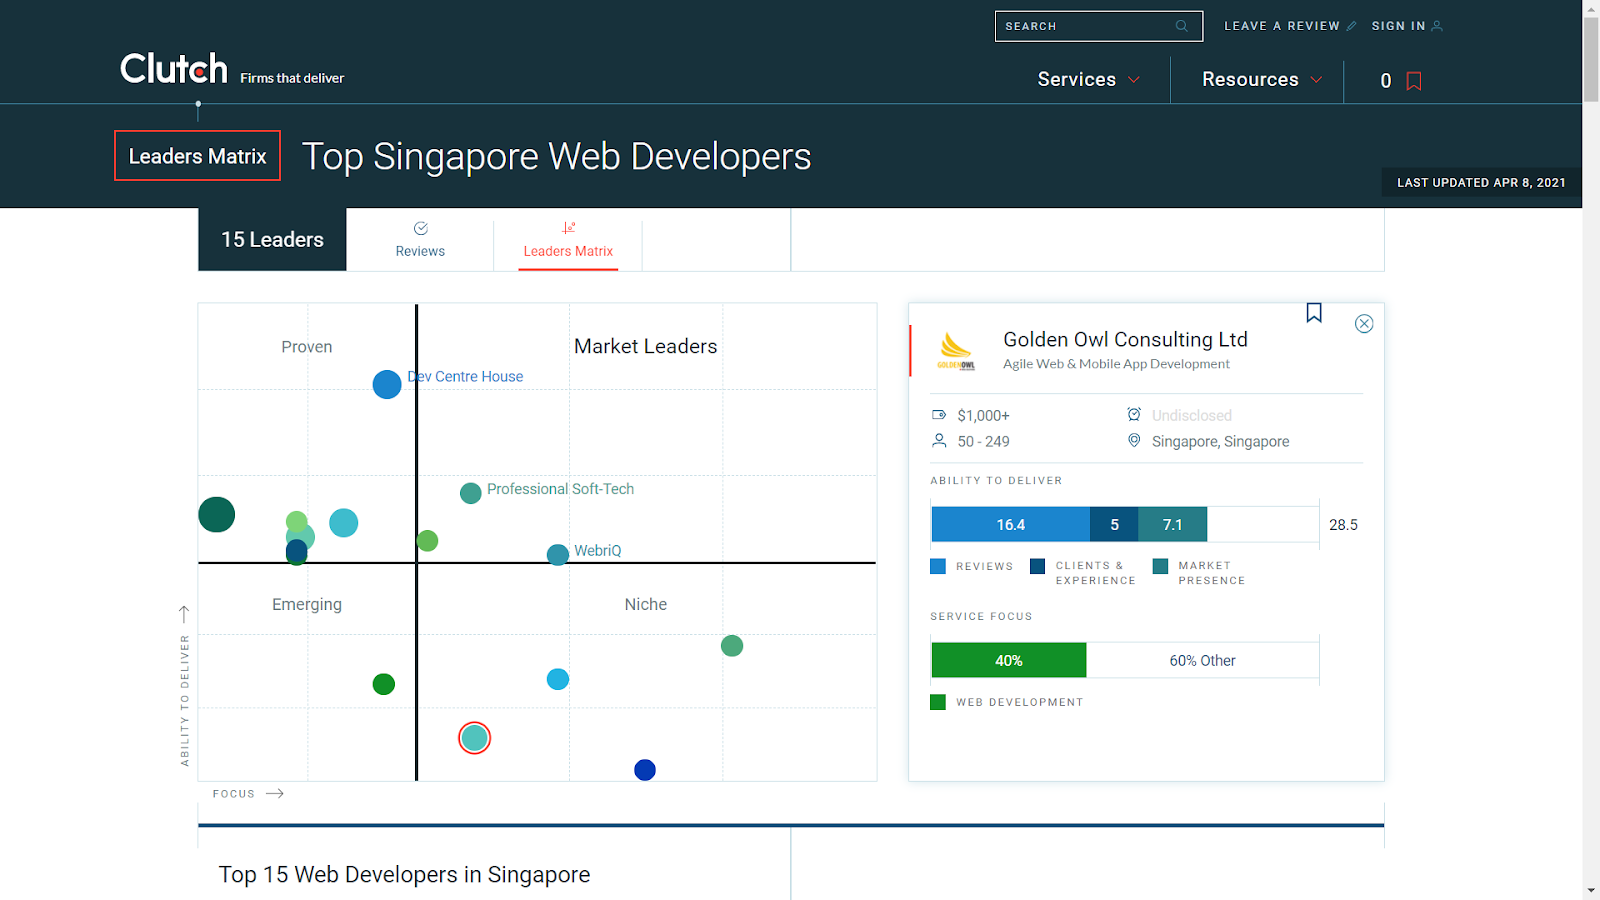This screenshot has width=1600, height=900.
Task: Click the red-ringed selected teal dot
Action: pyautogui.click(x=474, y=738)
